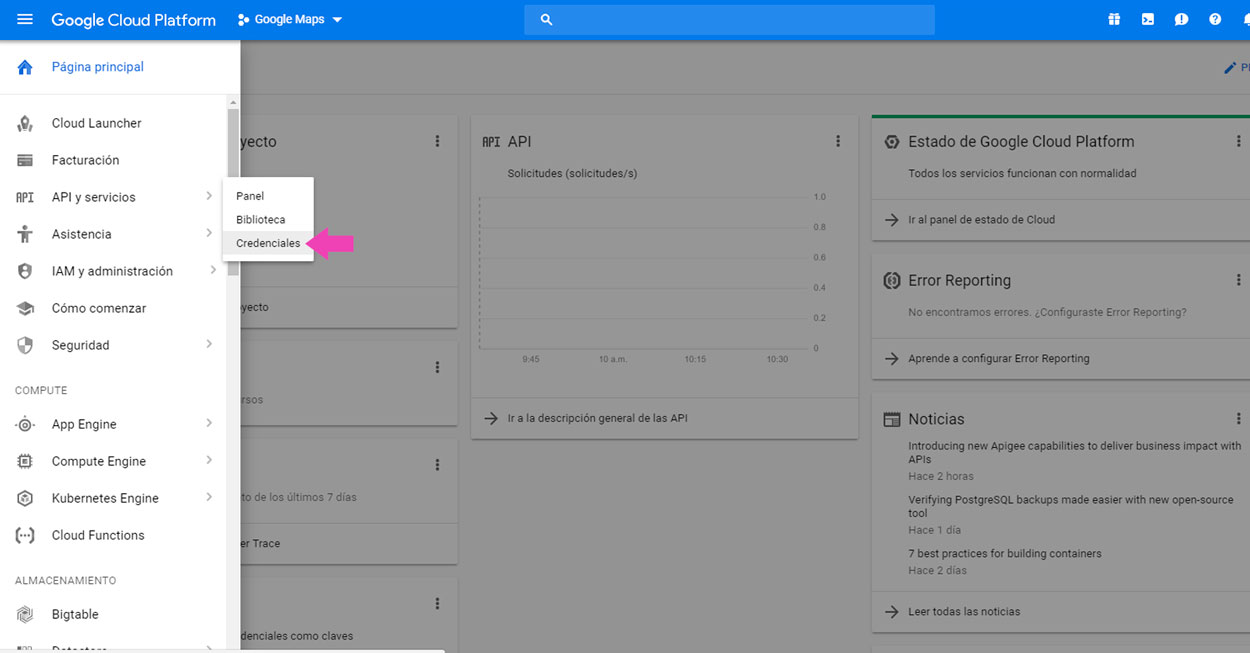Click the Cloud Launcher rocket icon

click(x=25, y=123)
